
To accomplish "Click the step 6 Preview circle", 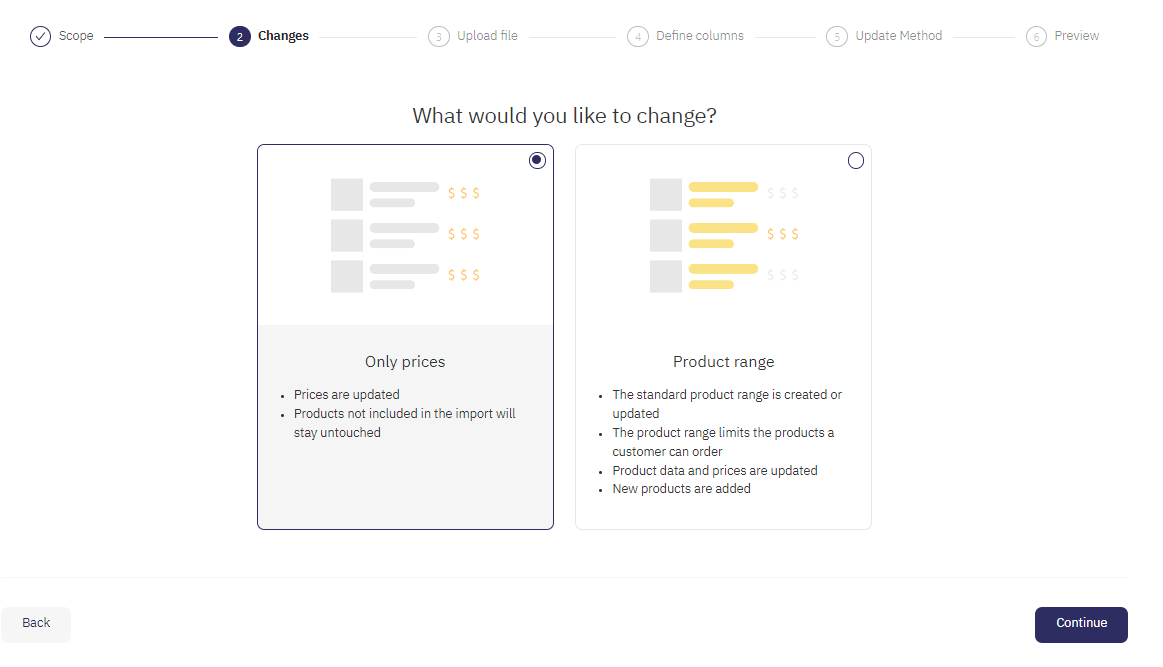I will tap(1036, 37).
